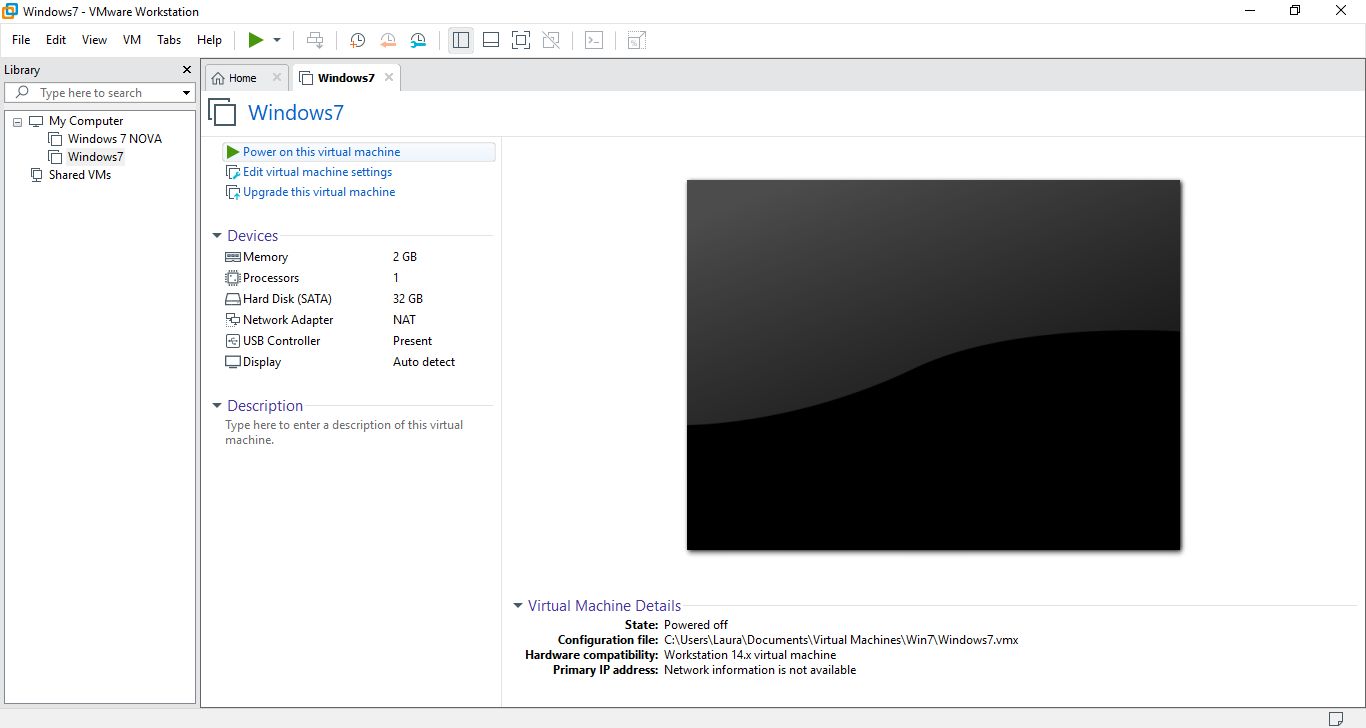1366x728 pixels.
Task: Select Windows 7 NOVA in the library
Action: click(x=113, y=138)
